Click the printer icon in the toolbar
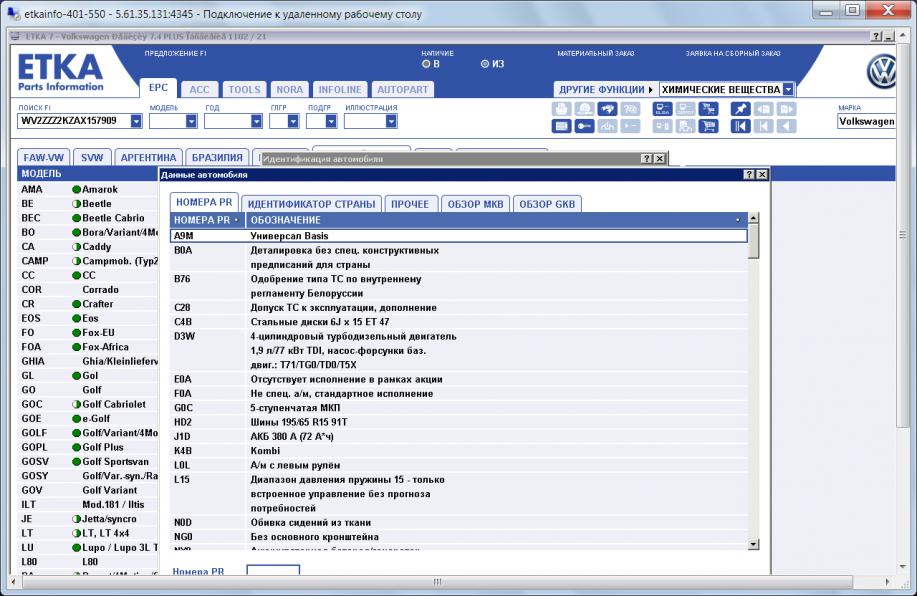Screen dimensions: 917x596 coord(561,109)
